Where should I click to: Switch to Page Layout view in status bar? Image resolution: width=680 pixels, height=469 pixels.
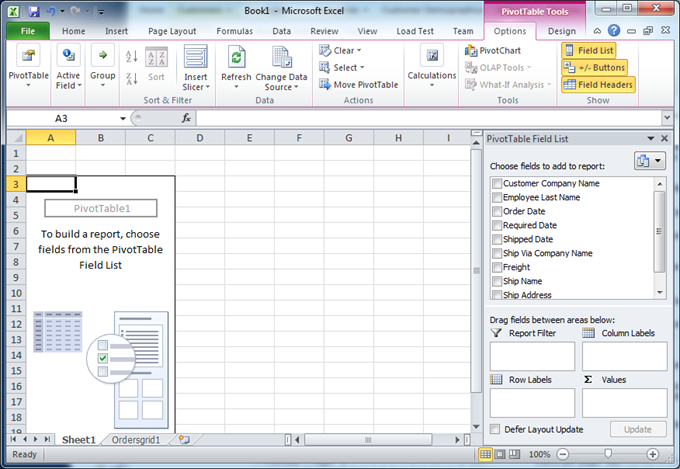500,454
